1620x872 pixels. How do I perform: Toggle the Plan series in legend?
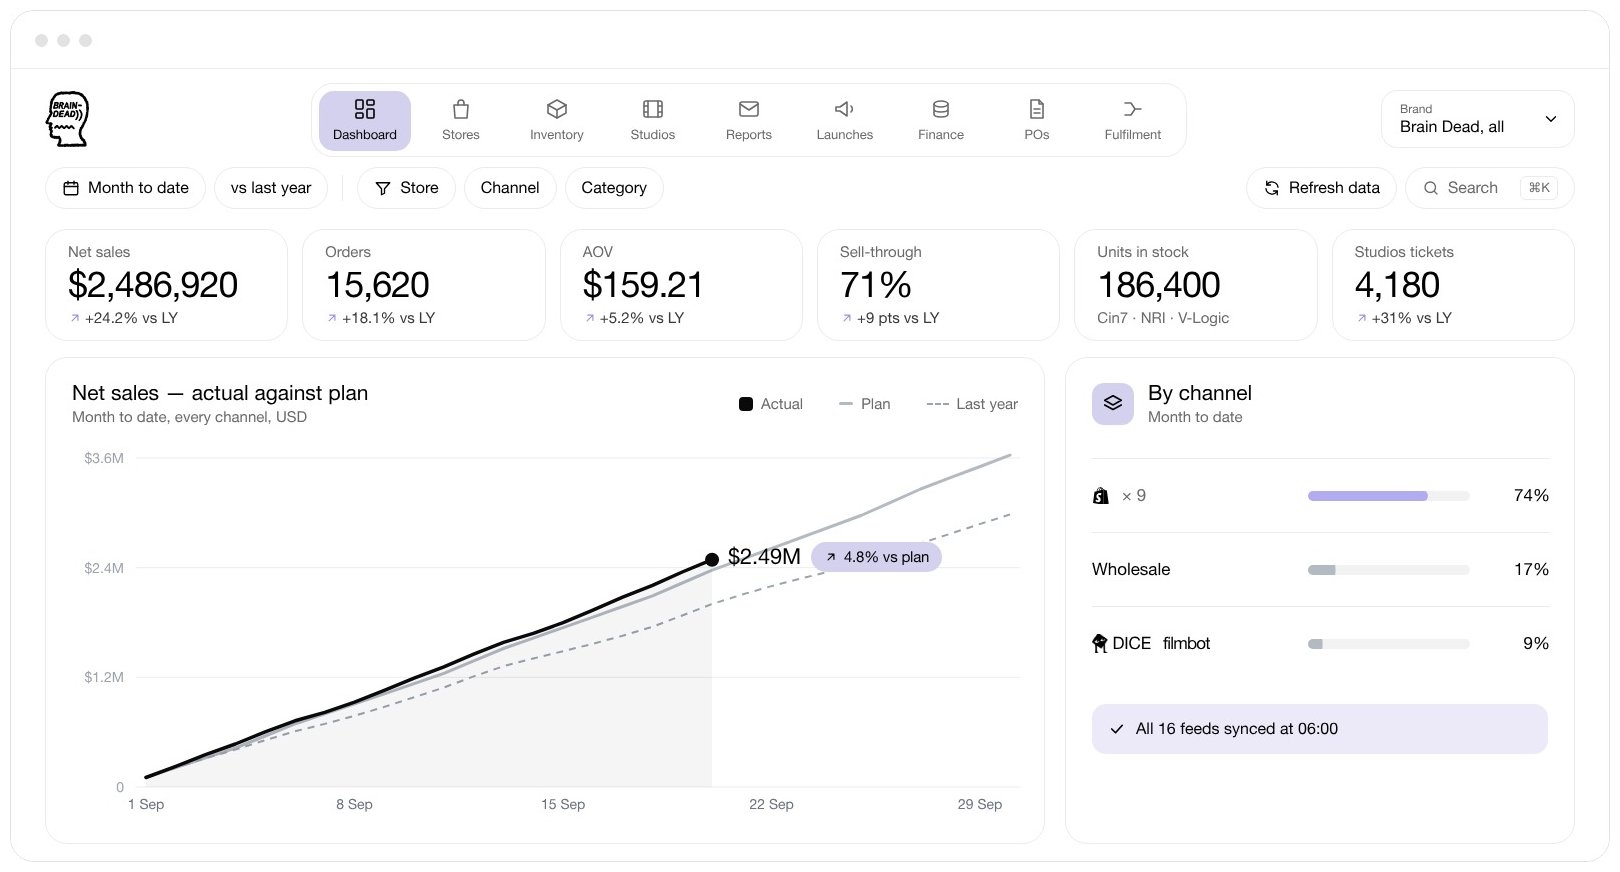[864, 404]
